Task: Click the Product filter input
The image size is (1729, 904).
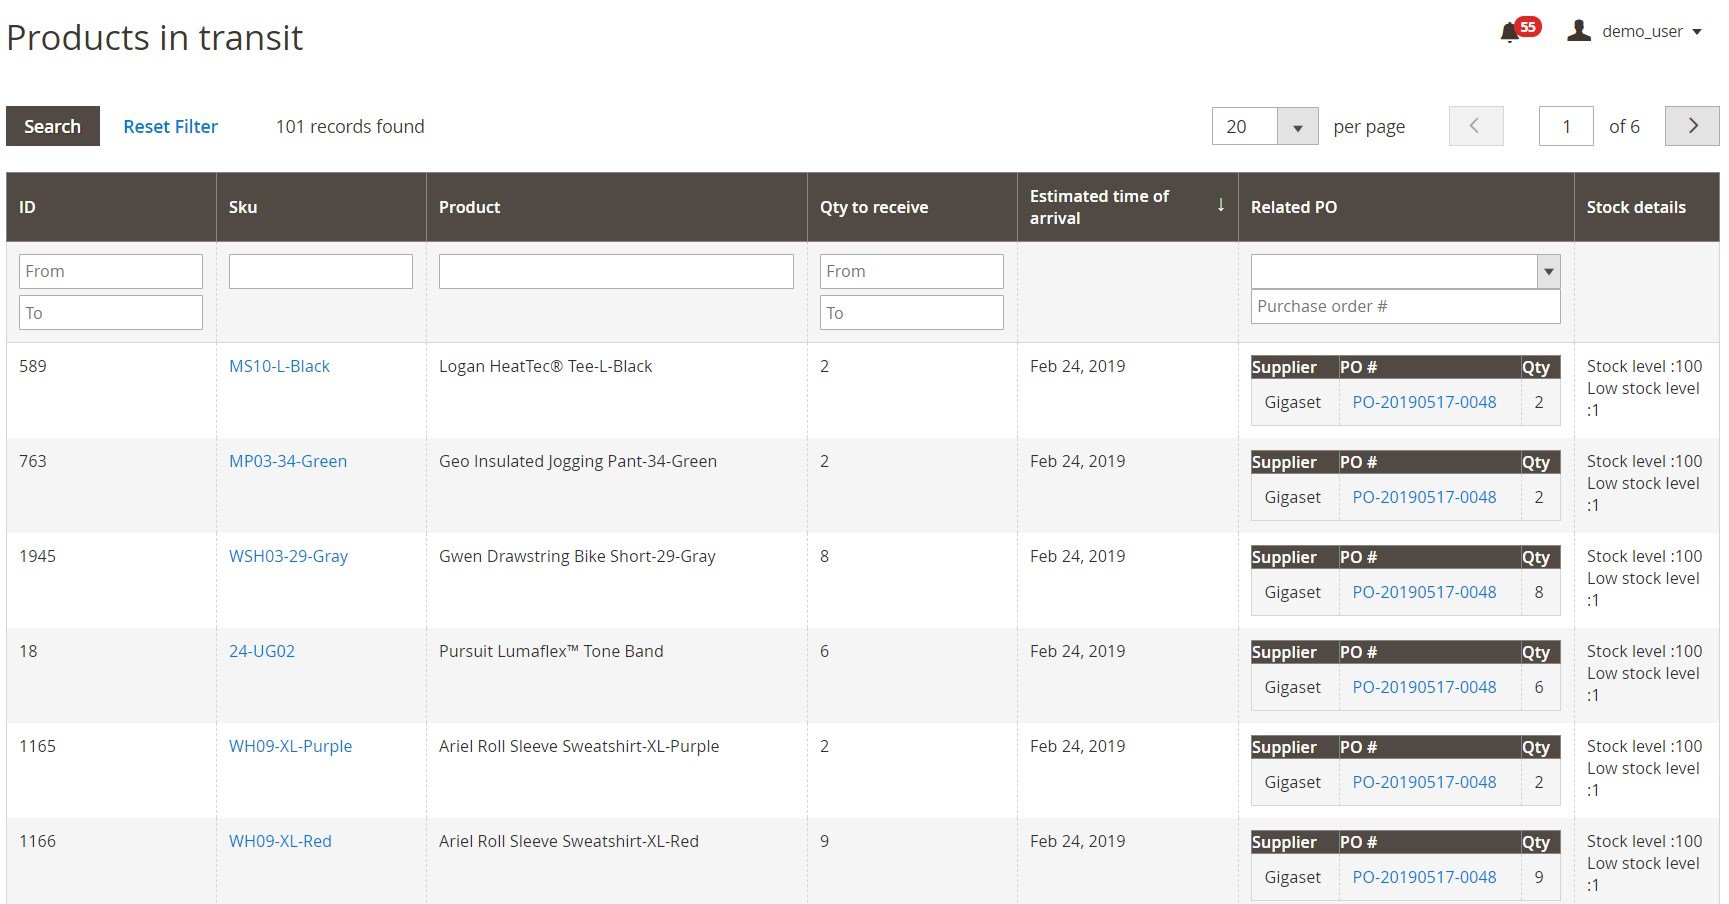Action: coord(616,271)
